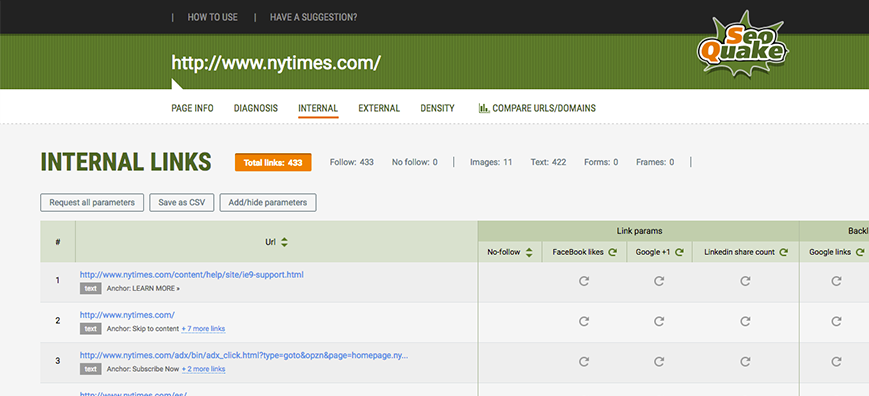Screen dimensions: 869x396
Task: Sort table by Url column arrows
Action: [284, 242]
